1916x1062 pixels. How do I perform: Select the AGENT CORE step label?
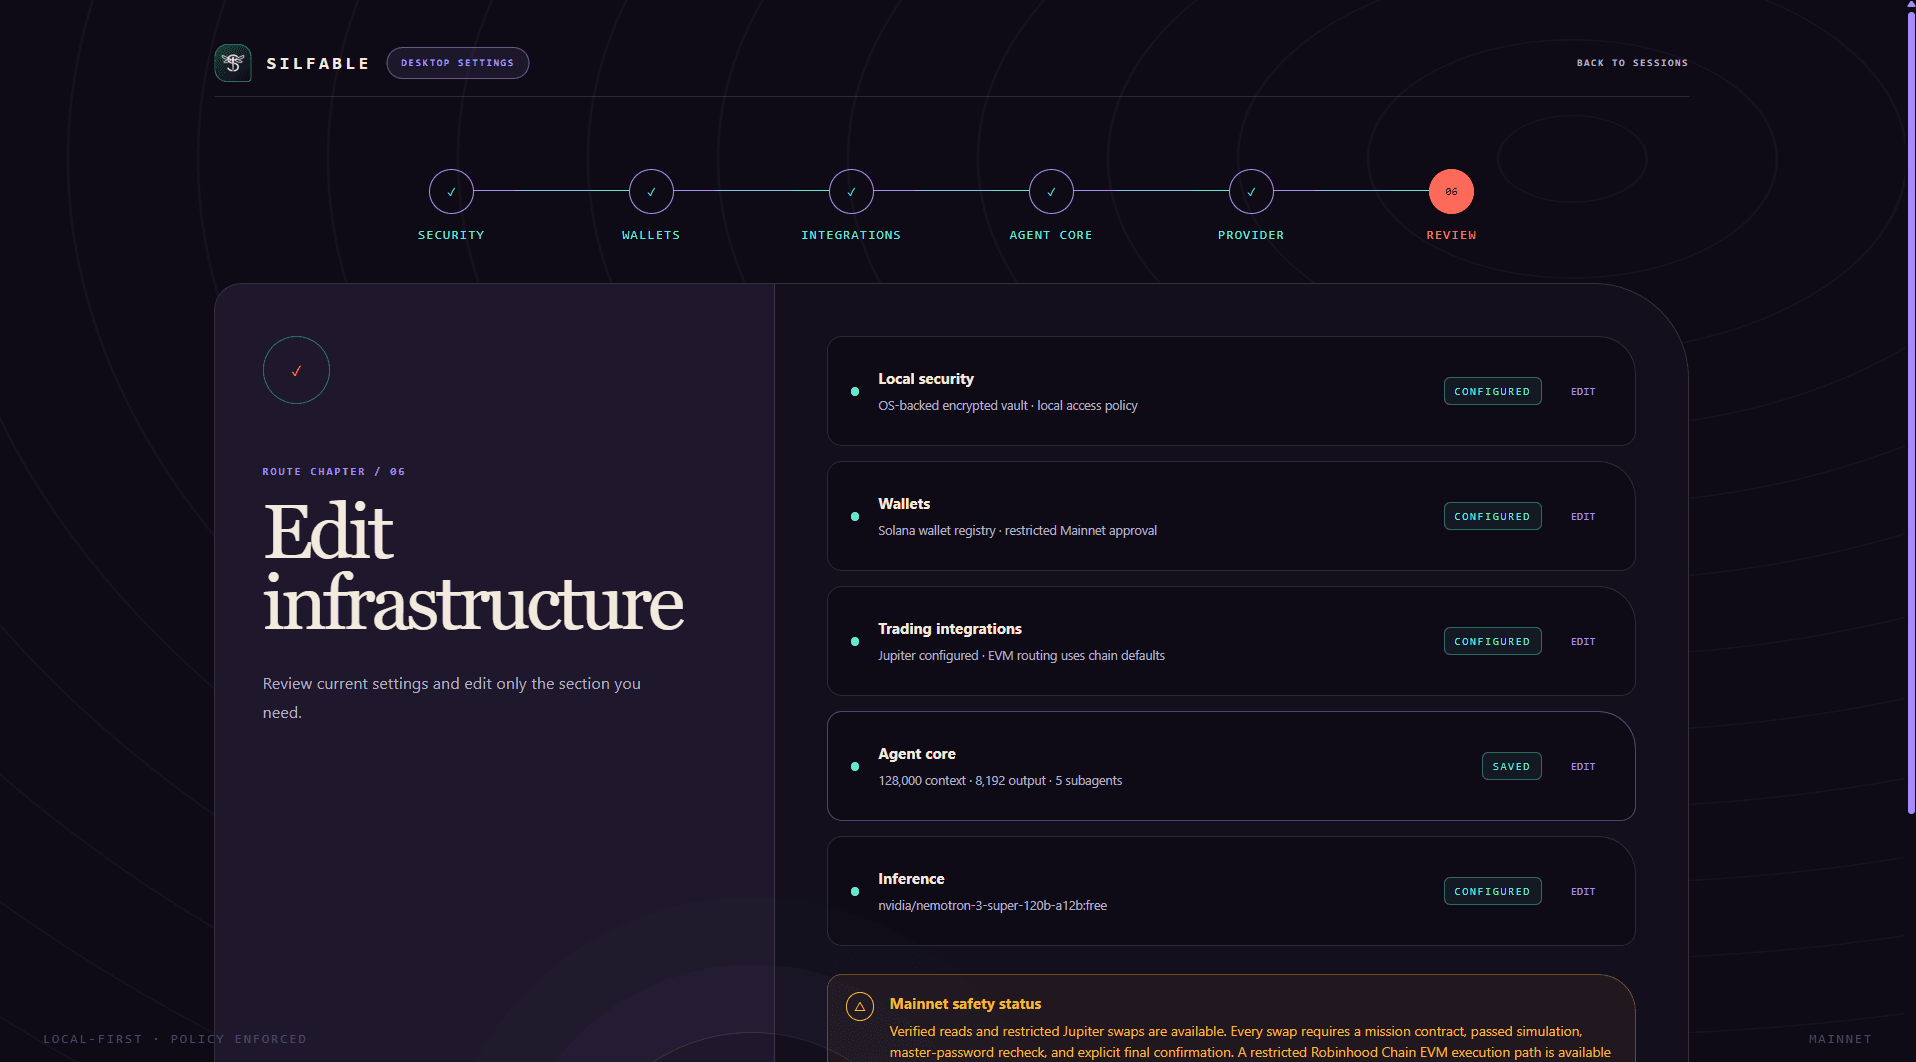(1051, 235)
